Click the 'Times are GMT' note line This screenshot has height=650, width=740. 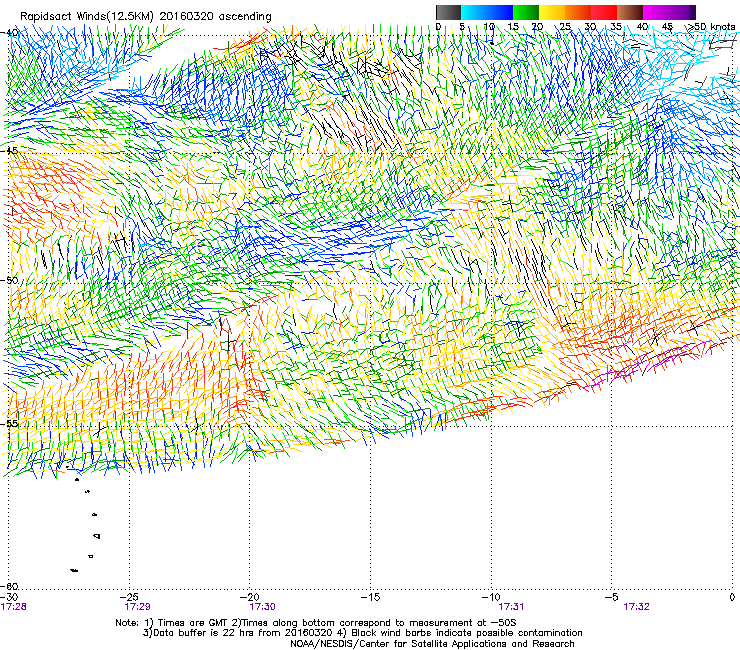point(316,623)
